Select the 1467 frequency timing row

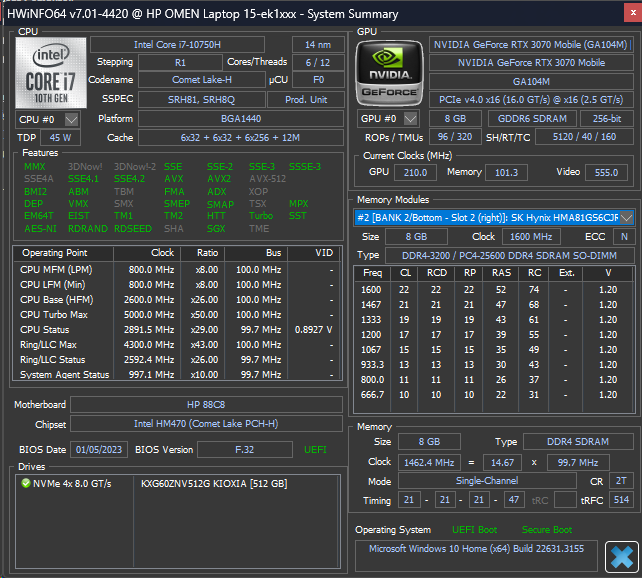(494, 305)
